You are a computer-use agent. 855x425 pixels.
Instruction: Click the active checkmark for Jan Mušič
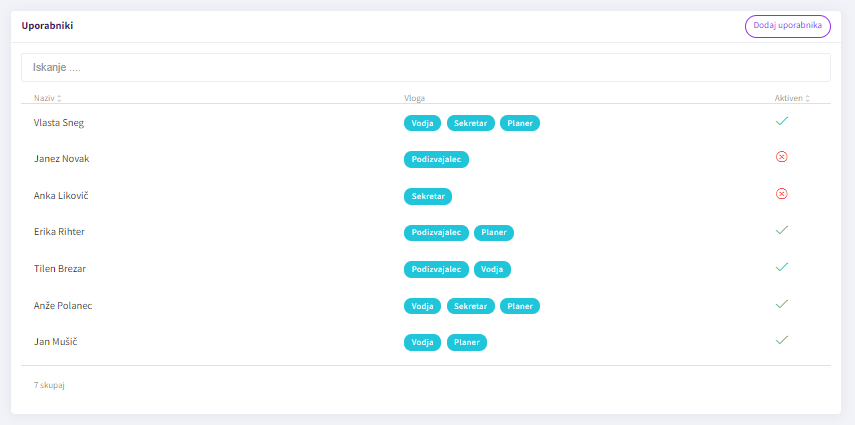[781, 340]
